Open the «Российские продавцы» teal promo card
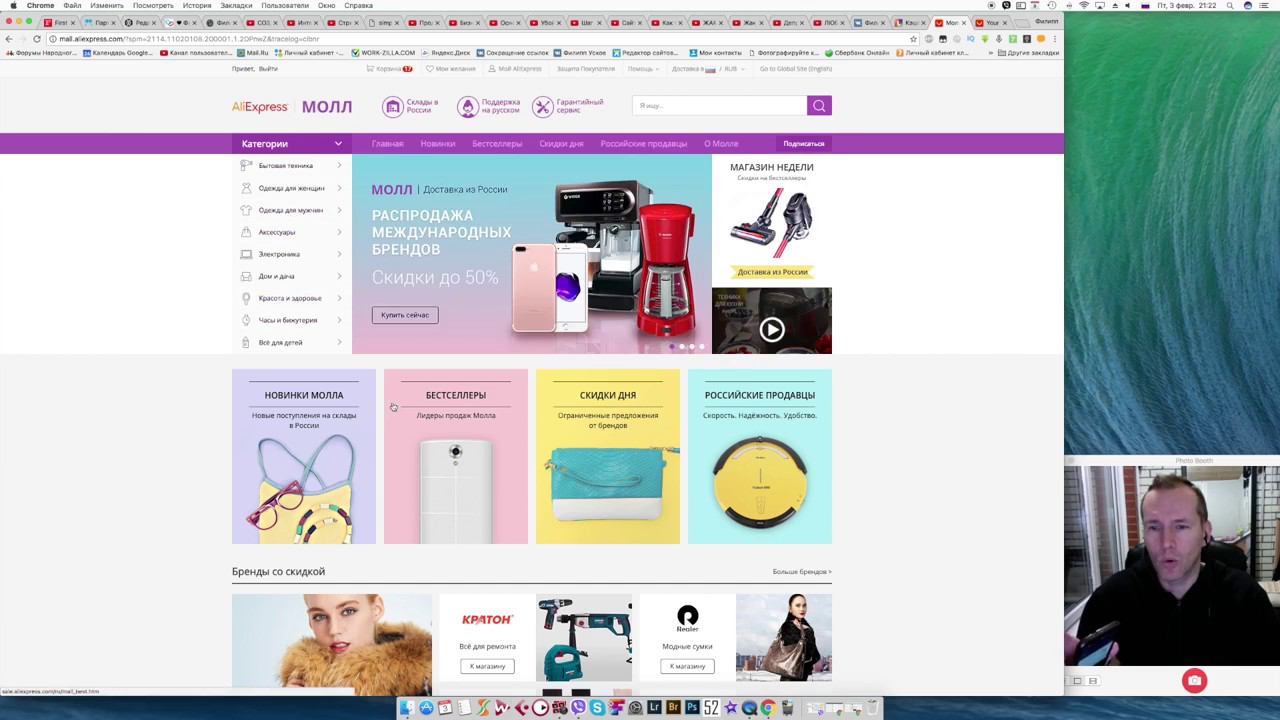 pyautogui.click(x=760, y=457)
